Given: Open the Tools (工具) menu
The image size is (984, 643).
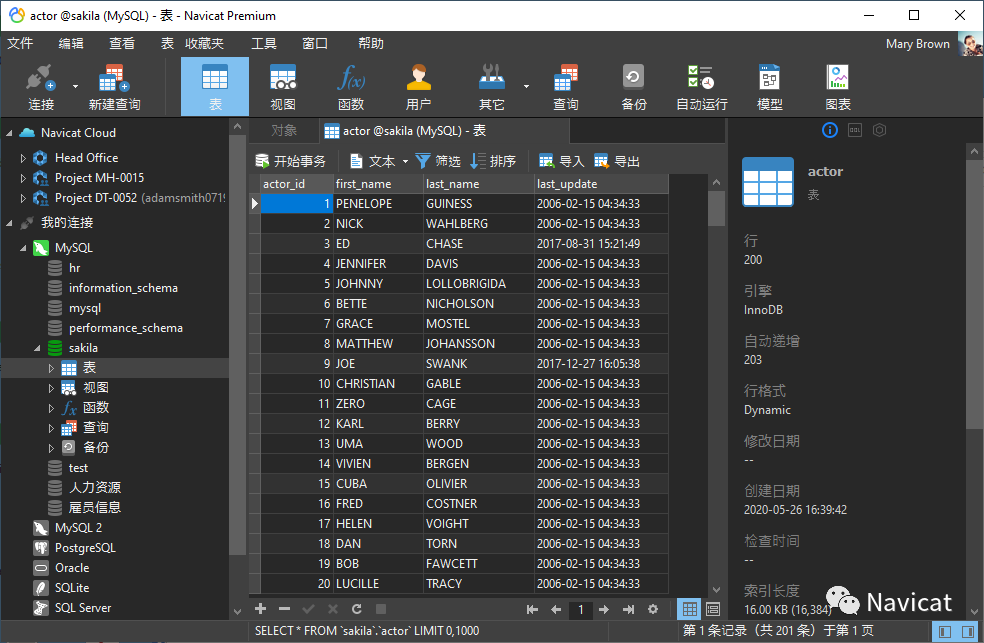Looking at the screenshot, I should [x=264, y=43].
